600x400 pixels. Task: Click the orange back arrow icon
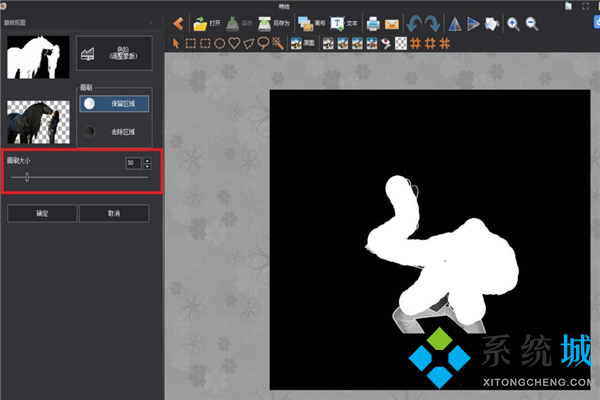178,23
